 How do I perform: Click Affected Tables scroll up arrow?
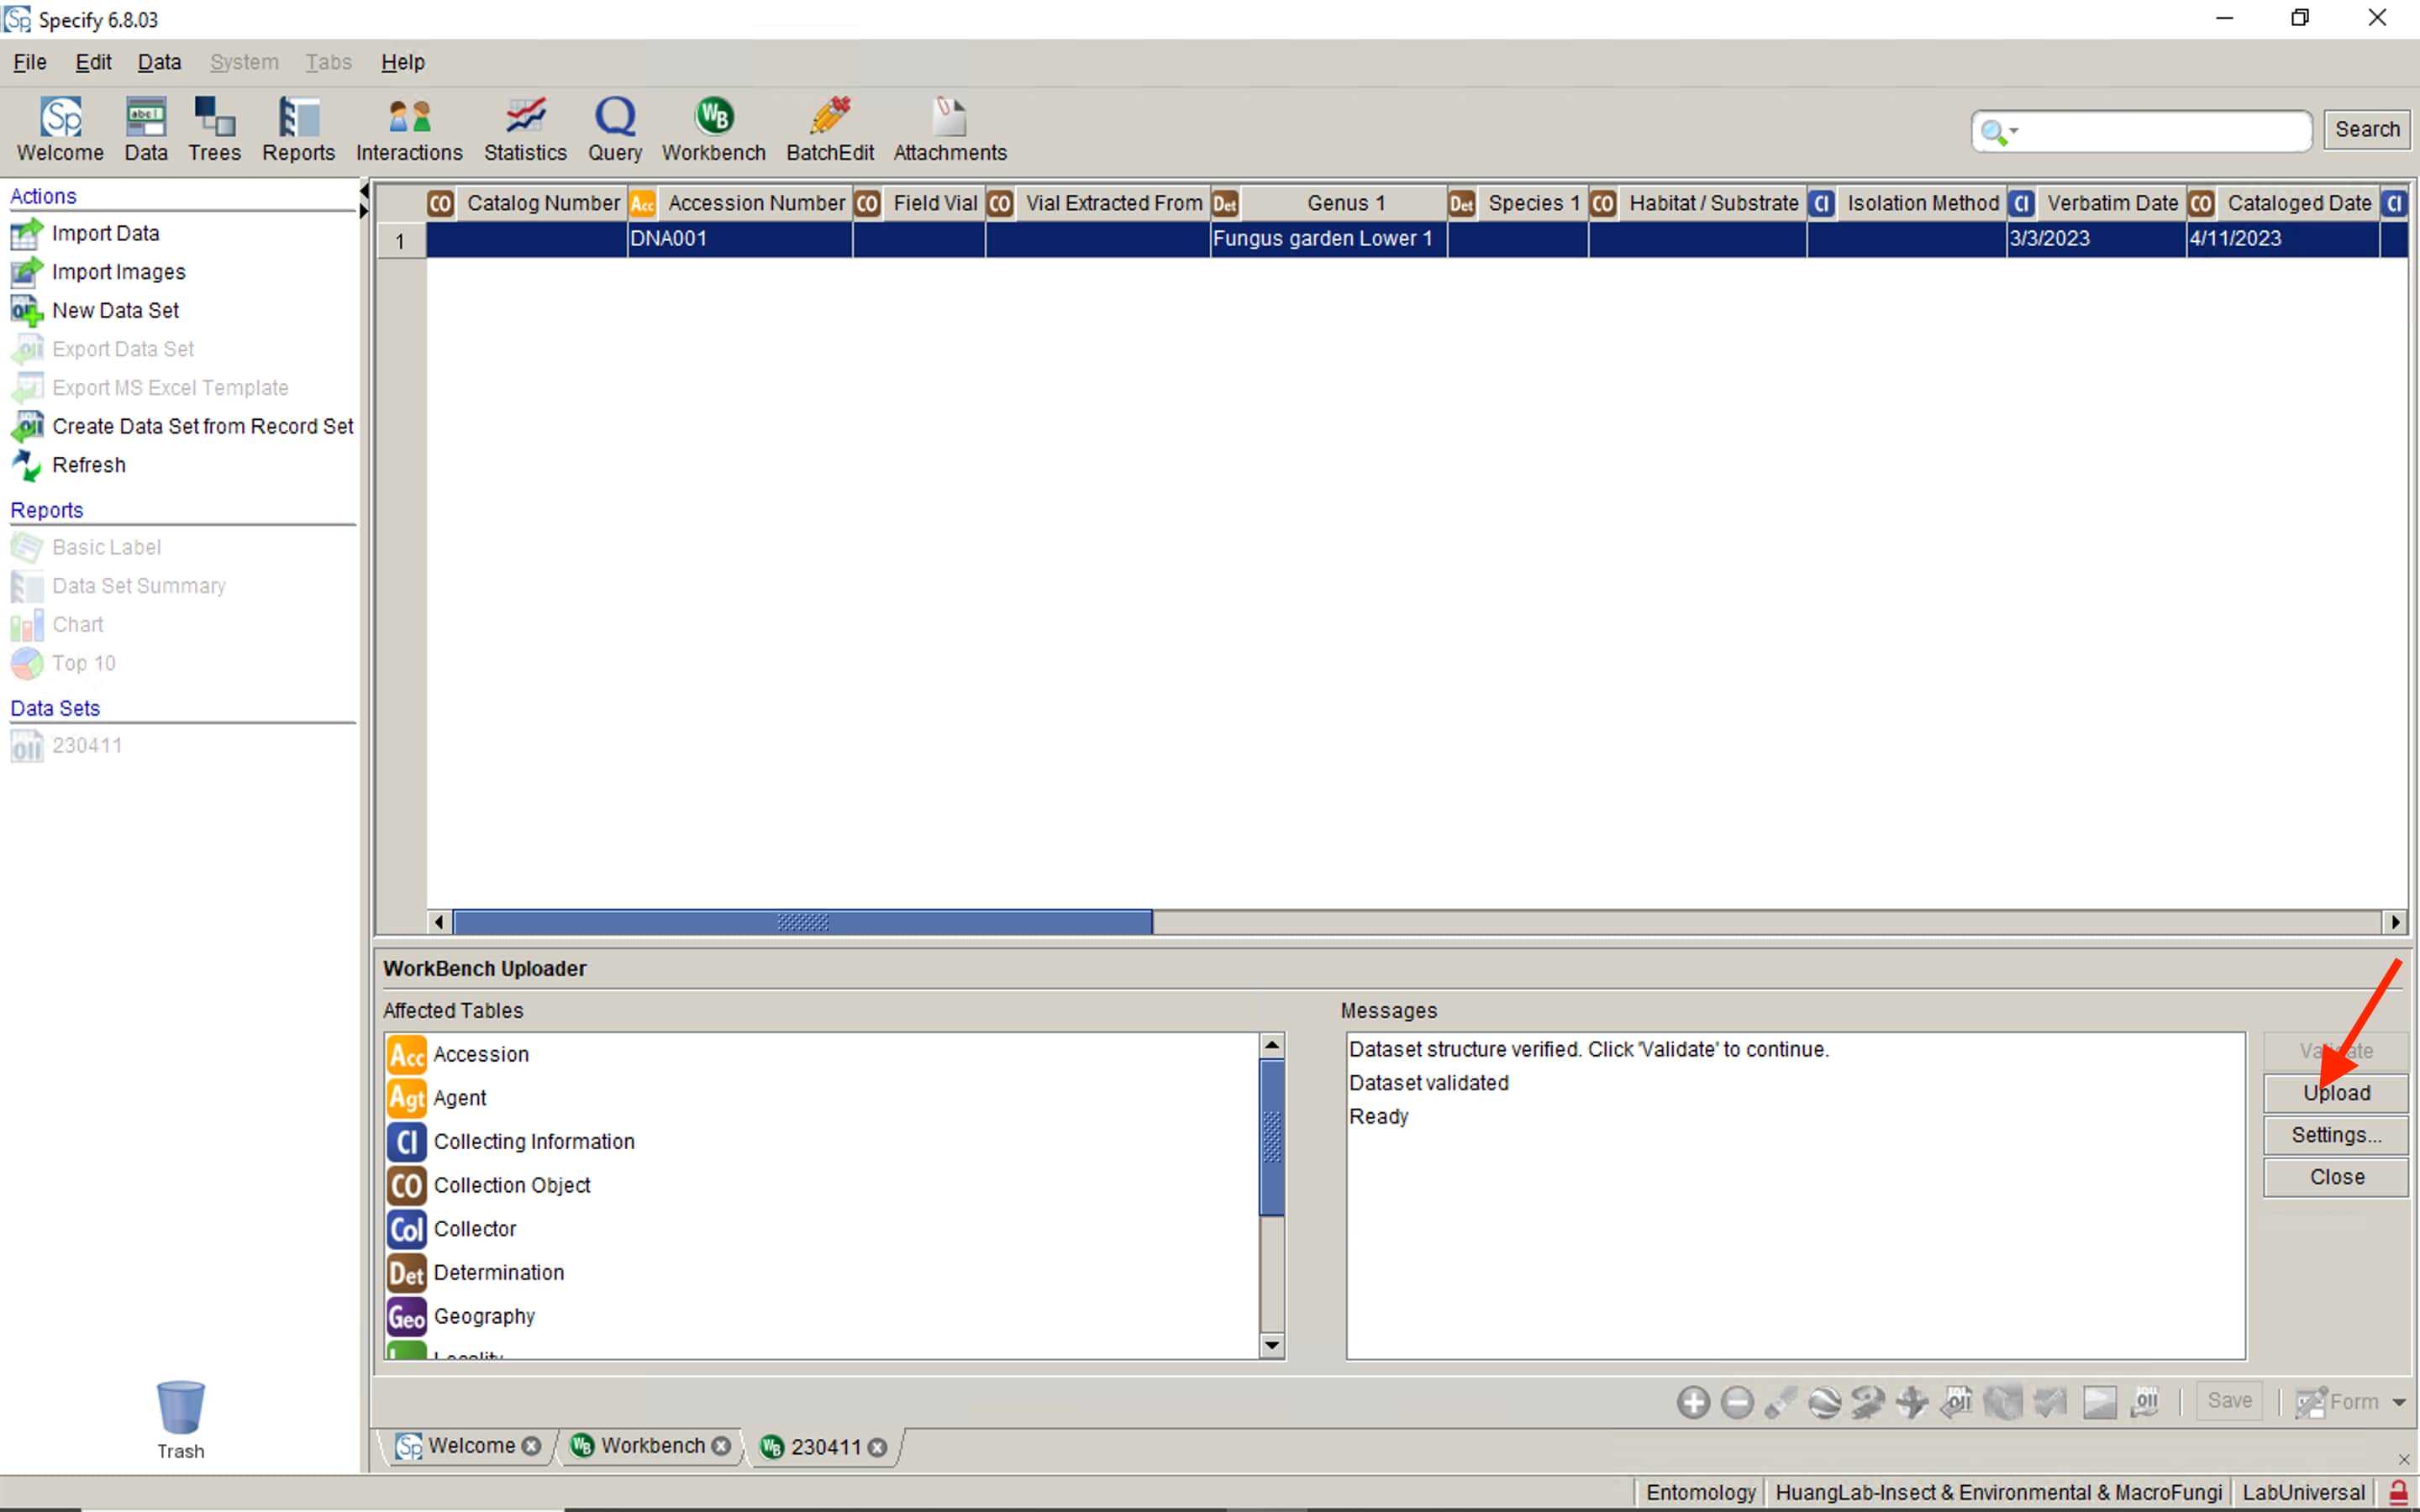(x=1271, y=1045)
